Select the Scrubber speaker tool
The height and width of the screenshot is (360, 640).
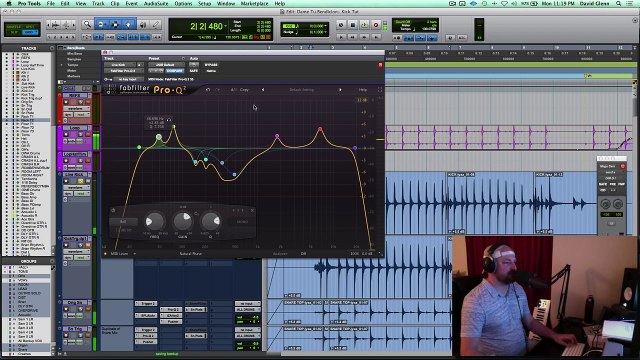(x=143, y=25)
